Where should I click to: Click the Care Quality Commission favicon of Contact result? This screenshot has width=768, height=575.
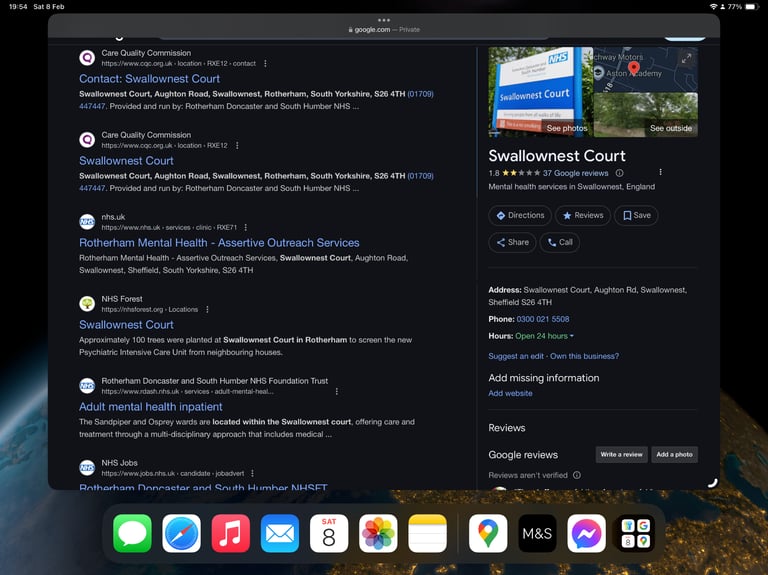click(x=87, y=58)
